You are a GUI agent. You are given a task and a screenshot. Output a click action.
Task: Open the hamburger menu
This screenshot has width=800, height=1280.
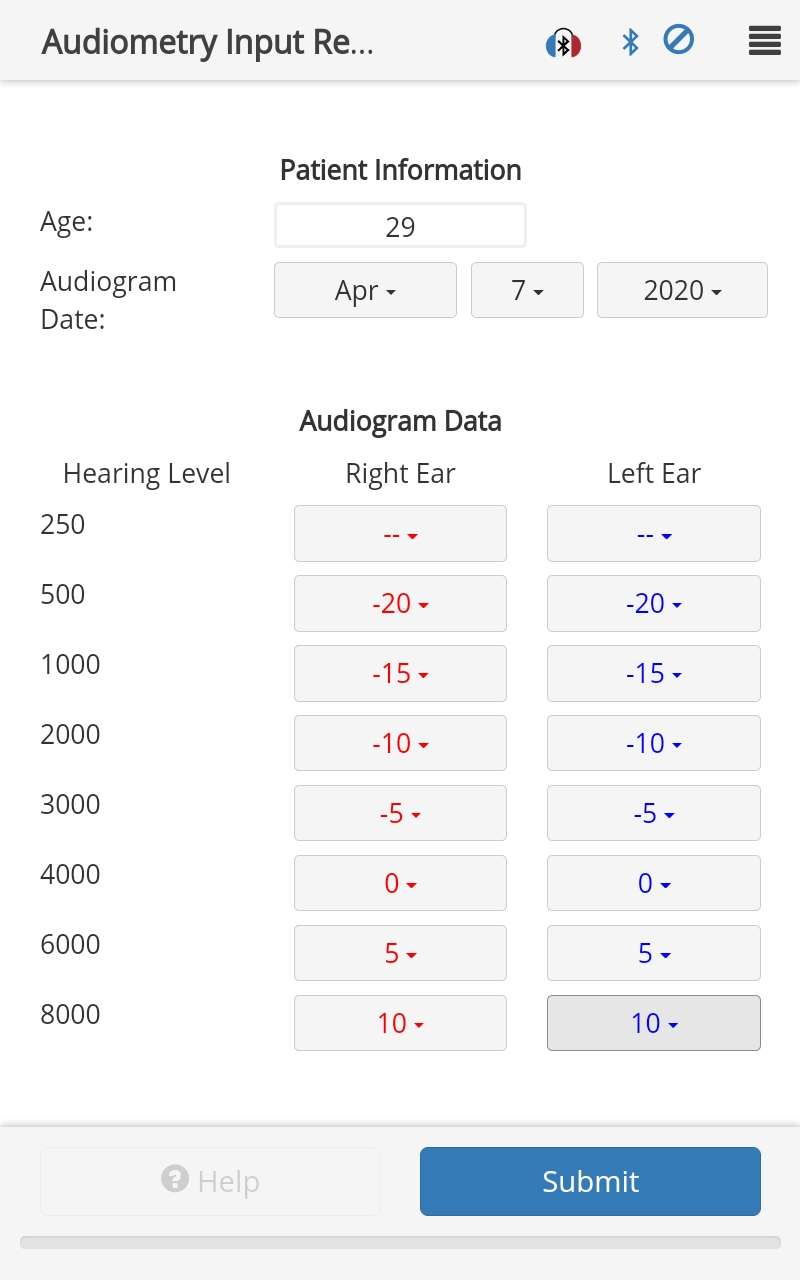(764, 42)
